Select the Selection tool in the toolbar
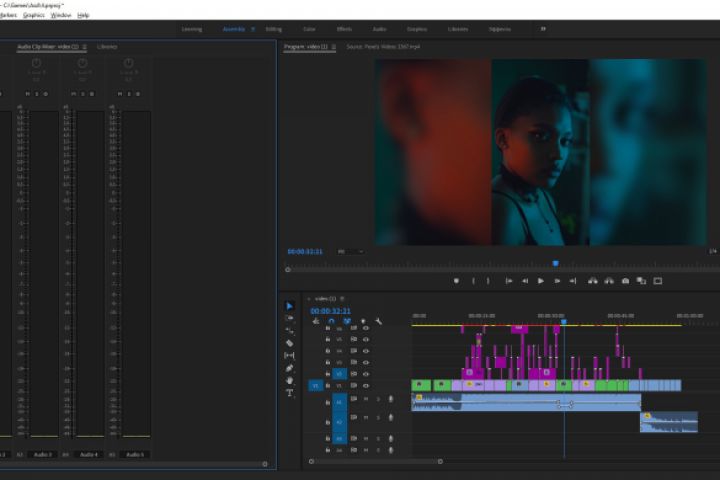720x480 pixels. (x=289, y=306)
